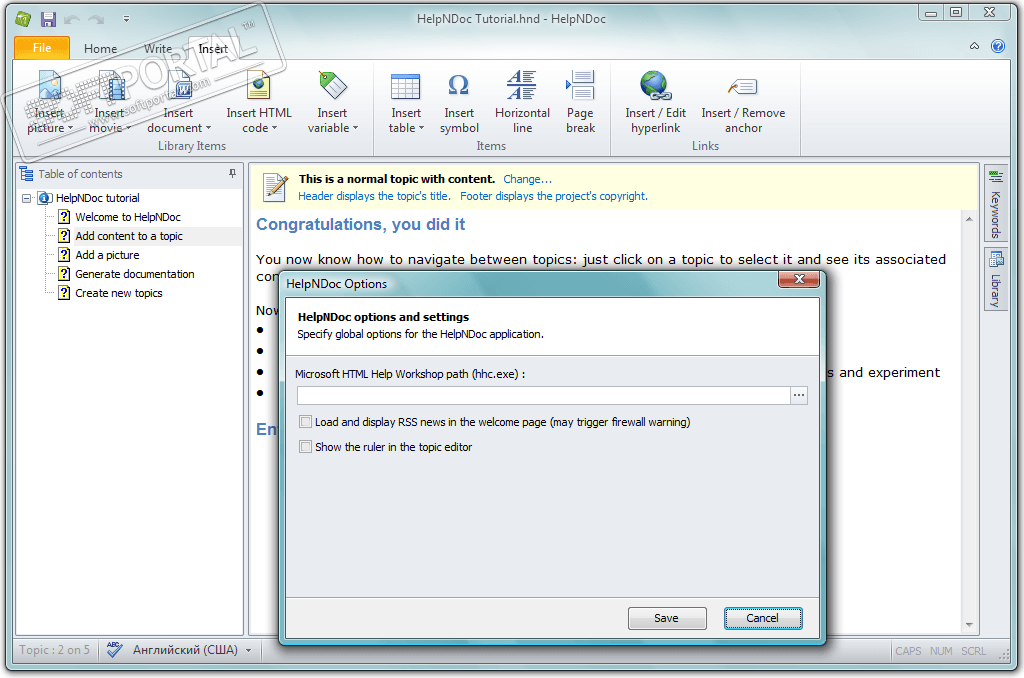Image resolution: width=1024 pixels, height=678 pixels.
Task: Click the Save button in options dialog
Action: tap(667, 618)
